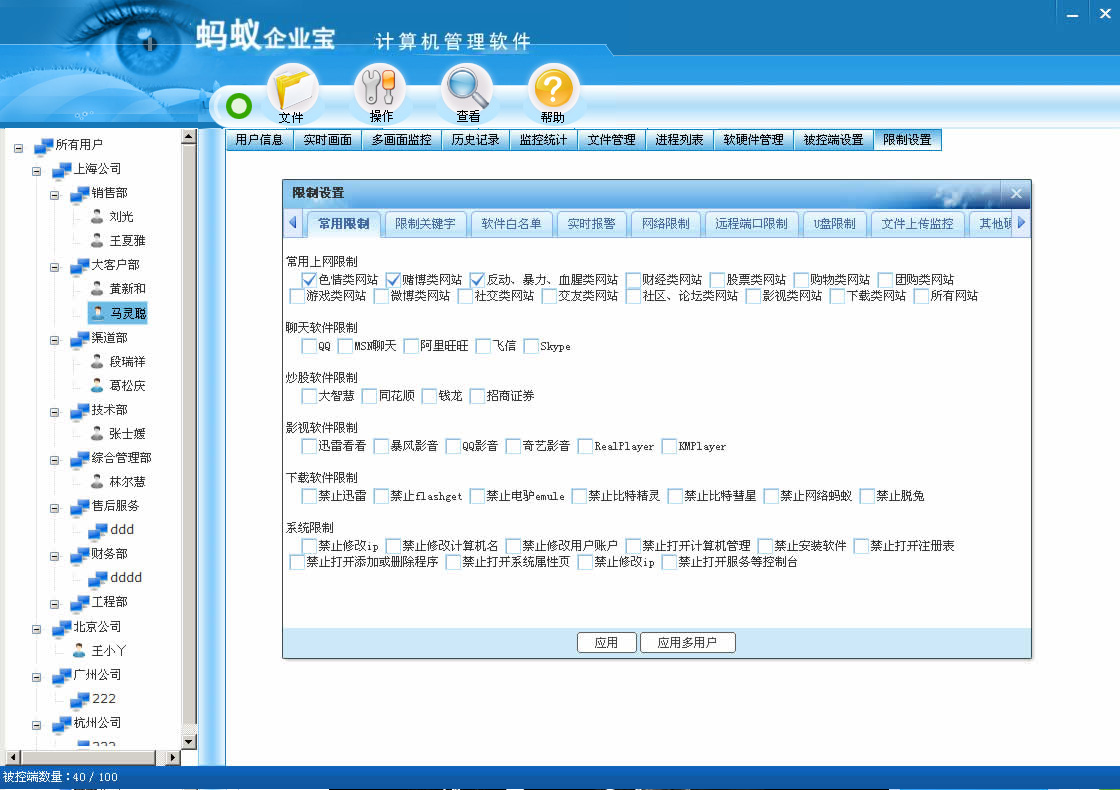This screenshot has height=790, width=1120.
Task: Select user 刘光 in the tree
Action: (121, 217)
